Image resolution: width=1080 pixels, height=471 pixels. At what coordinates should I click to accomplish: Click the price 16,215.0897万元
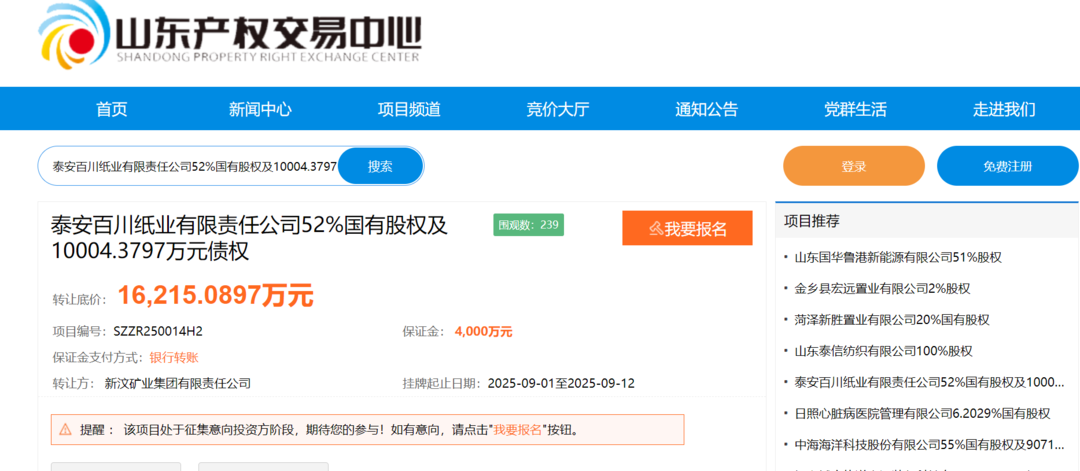coord(216,295)
